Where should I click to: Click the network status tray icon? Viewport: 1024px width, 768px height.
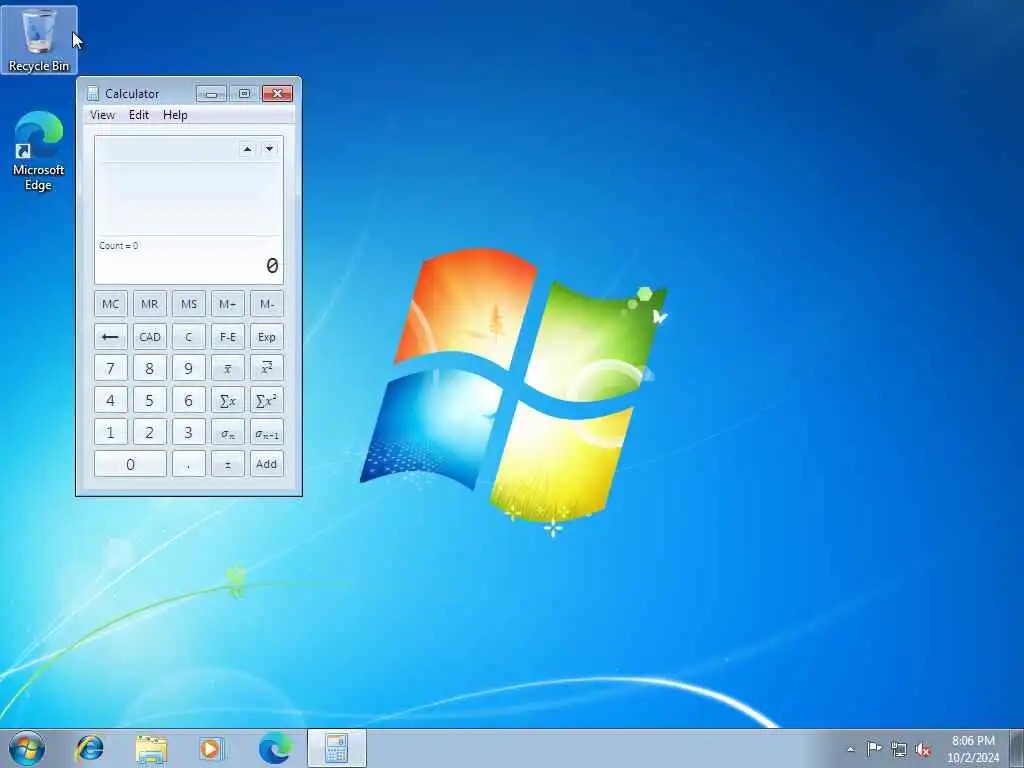[x=899, y=749]
